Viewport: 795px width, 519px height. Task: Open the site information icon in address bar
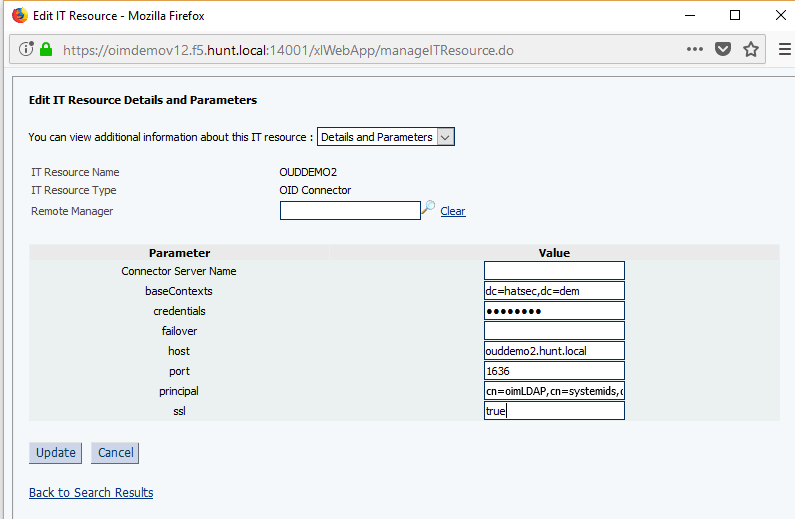[x=26, y=49]
